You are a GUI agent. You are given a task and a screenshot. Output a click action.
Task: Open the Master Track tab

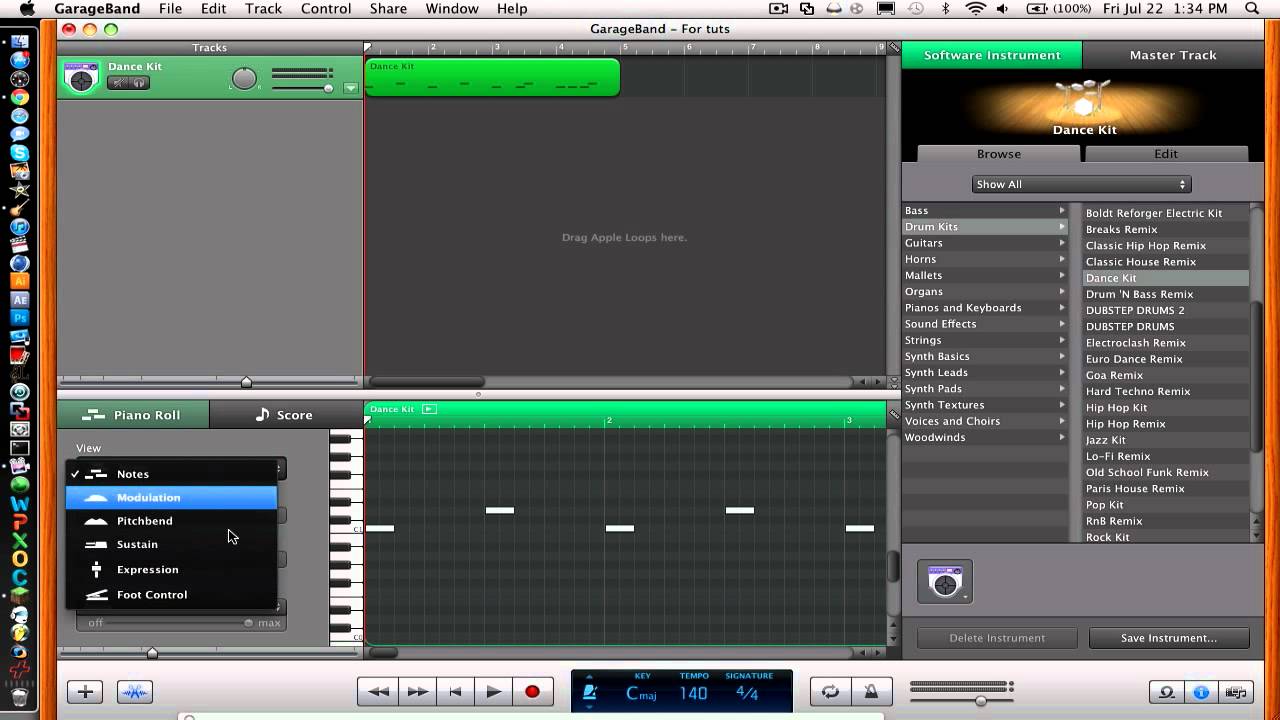[1173, 55]
